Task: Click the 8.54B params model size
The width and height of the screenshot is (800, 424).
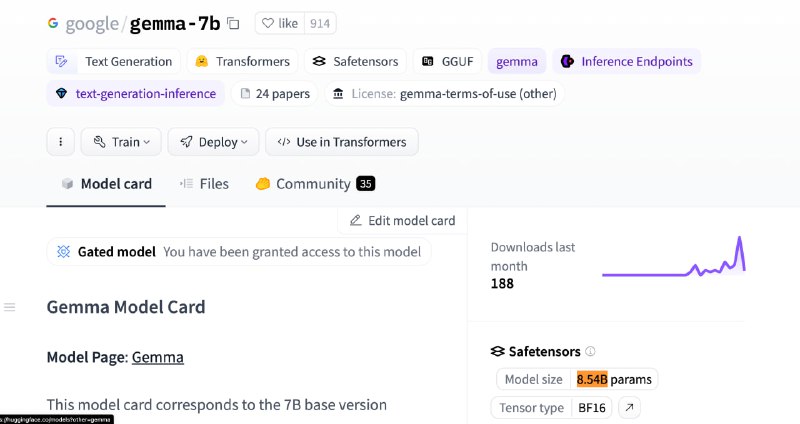Action: [x=614, y=380]
